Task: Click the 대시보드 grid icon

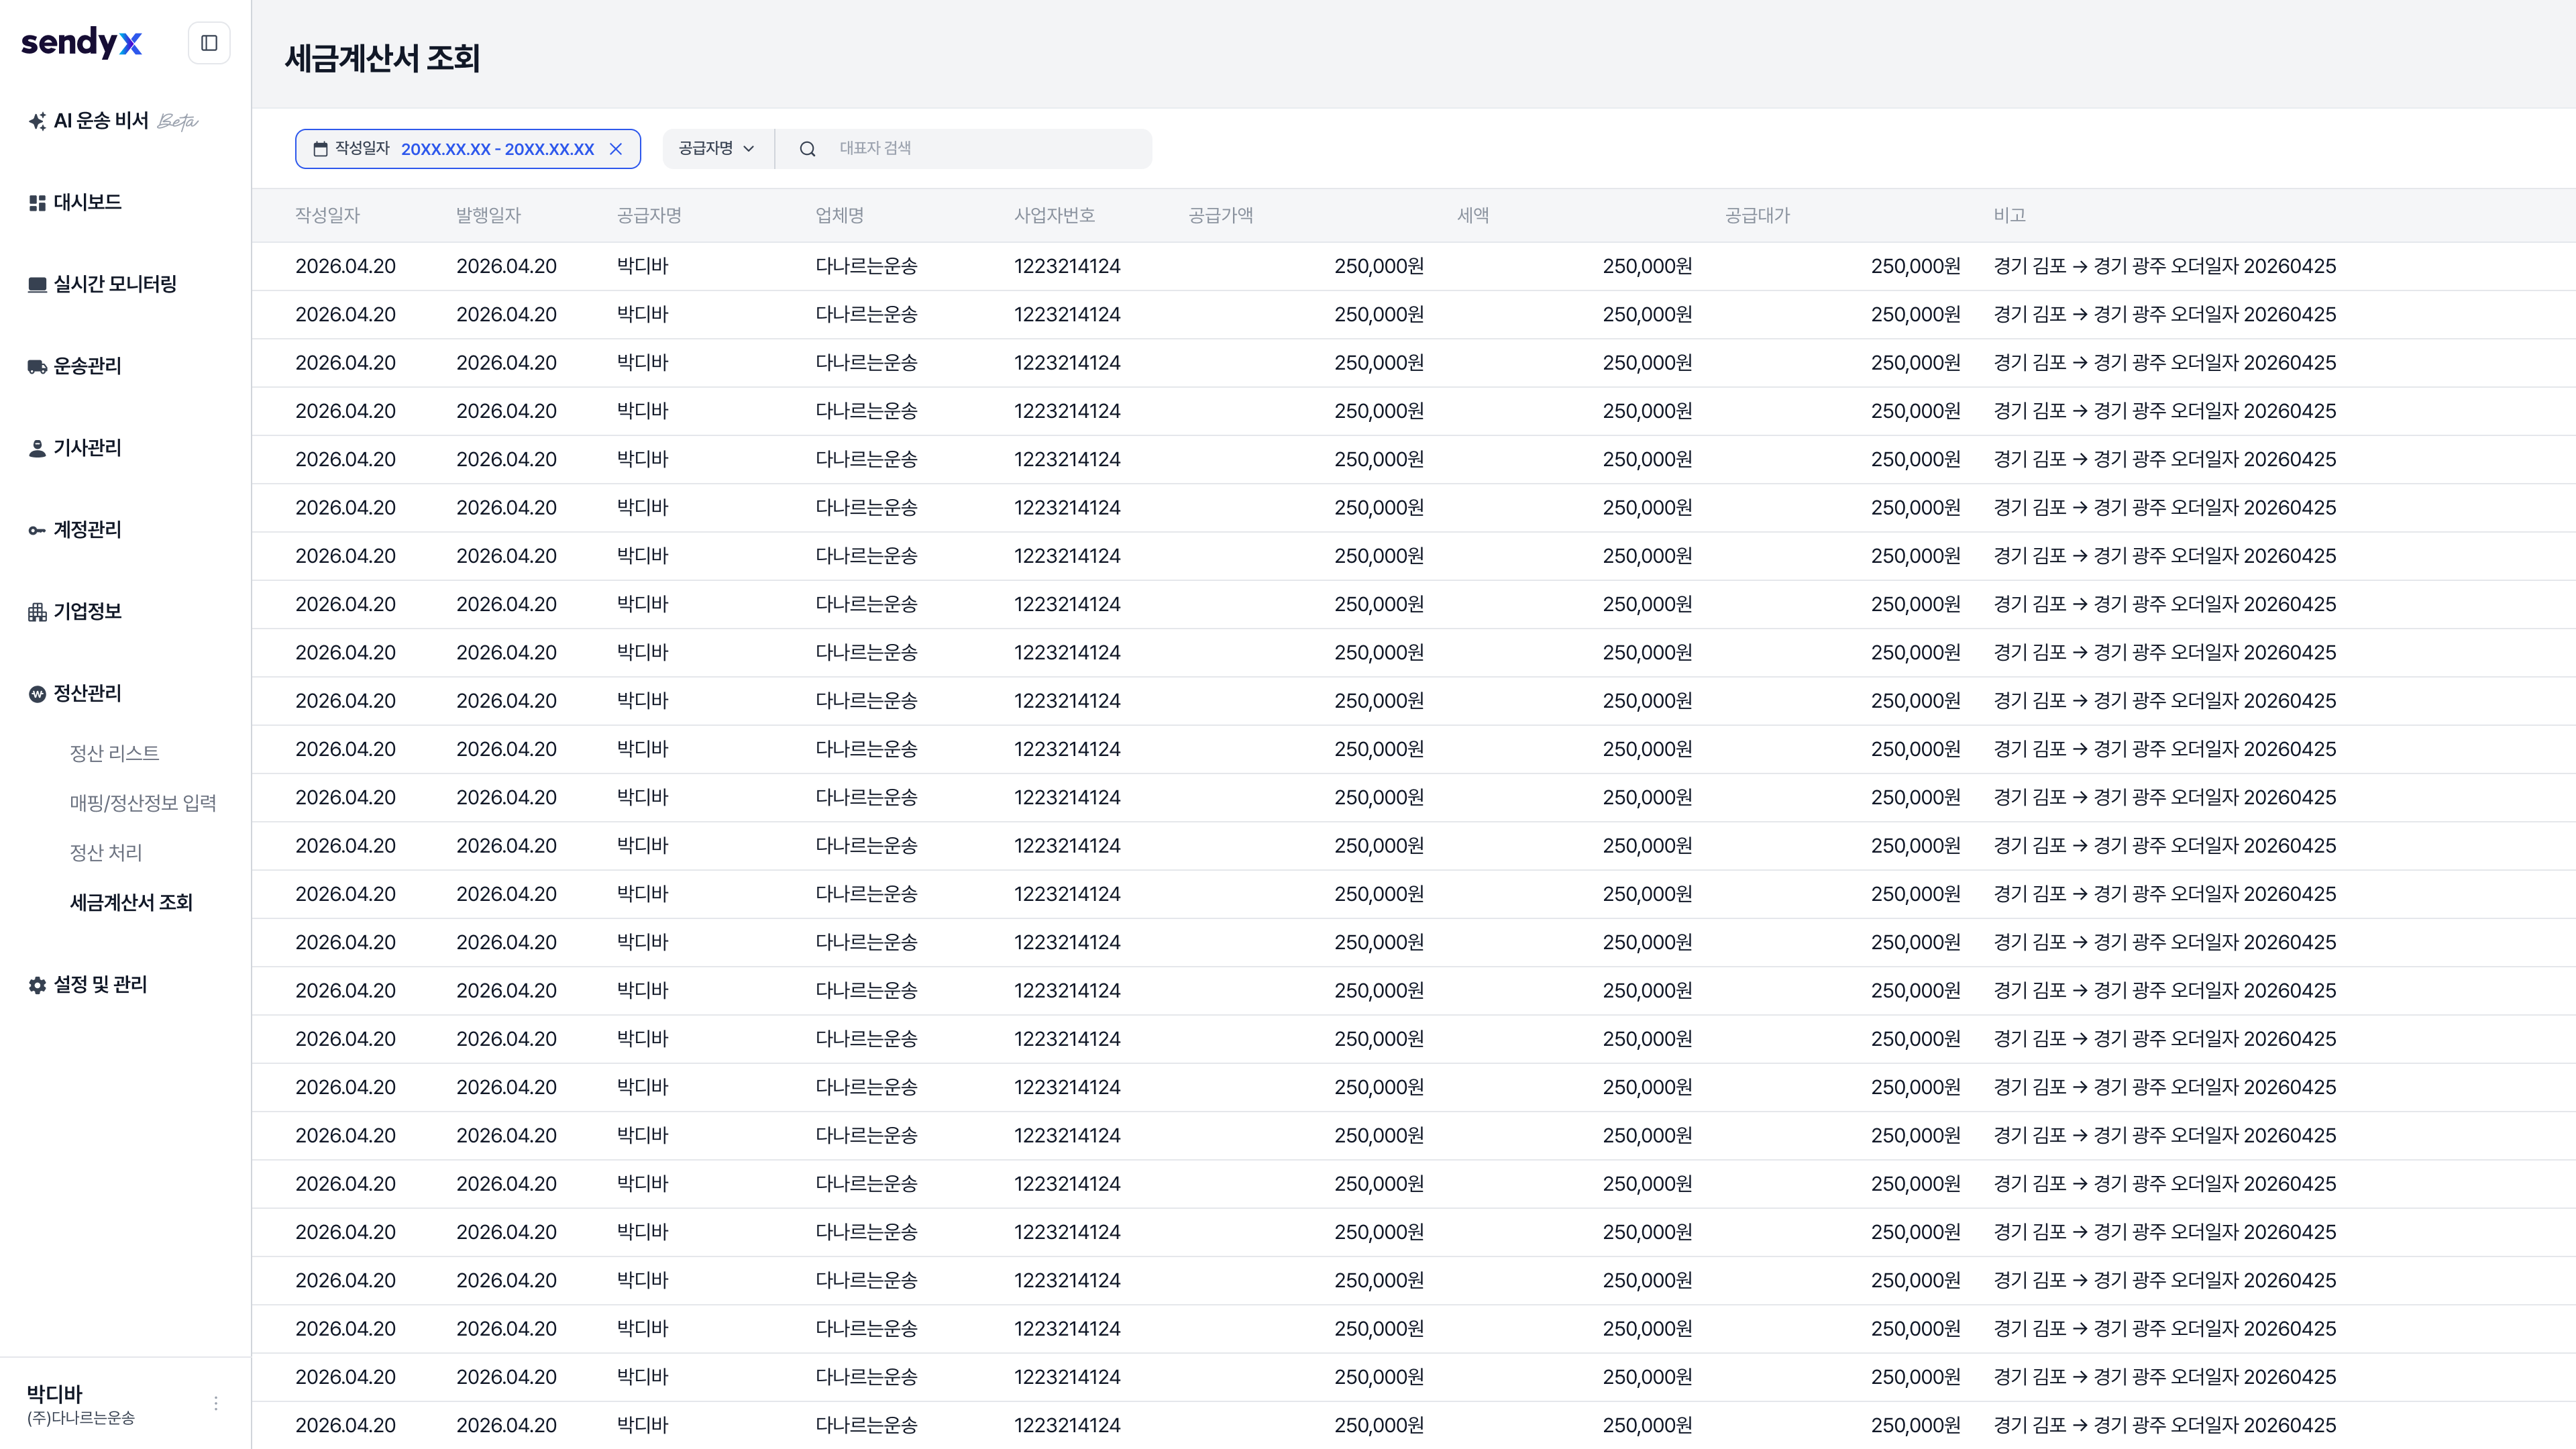Action: click(37, 203)
